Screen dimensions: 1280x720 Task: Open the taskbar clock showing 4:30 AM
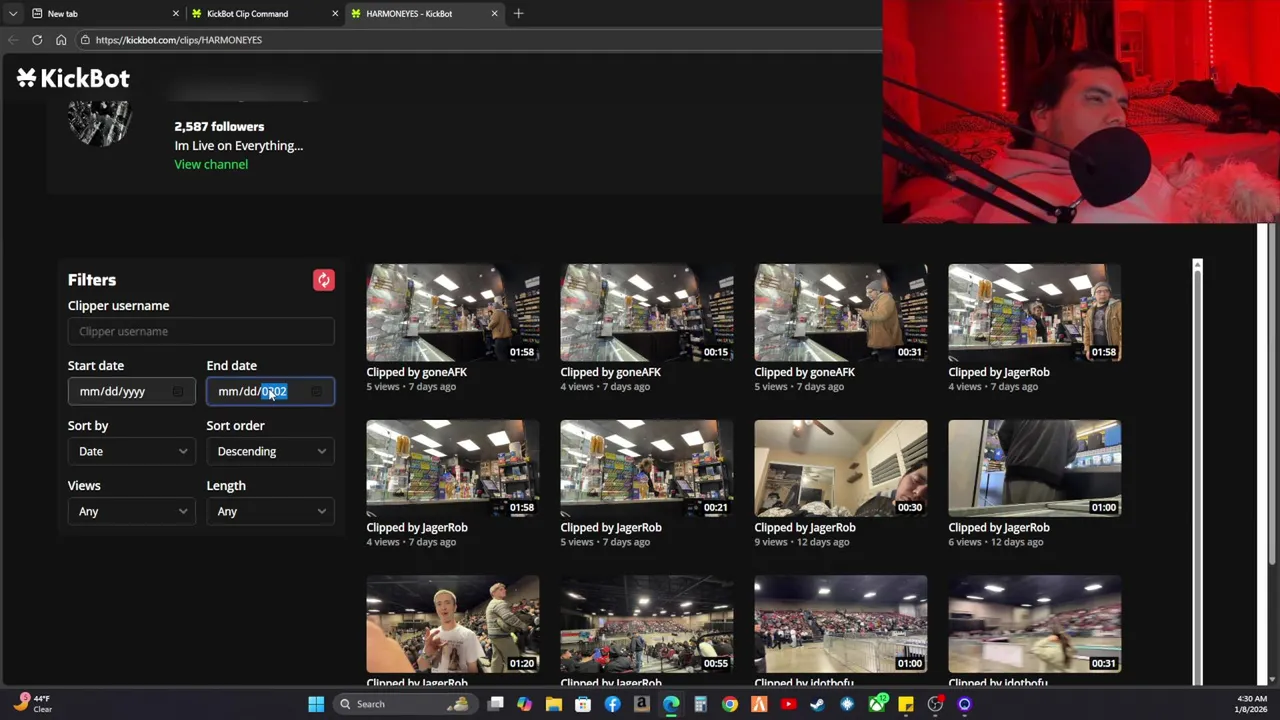pyautogui.click(x=1253, y=704)
